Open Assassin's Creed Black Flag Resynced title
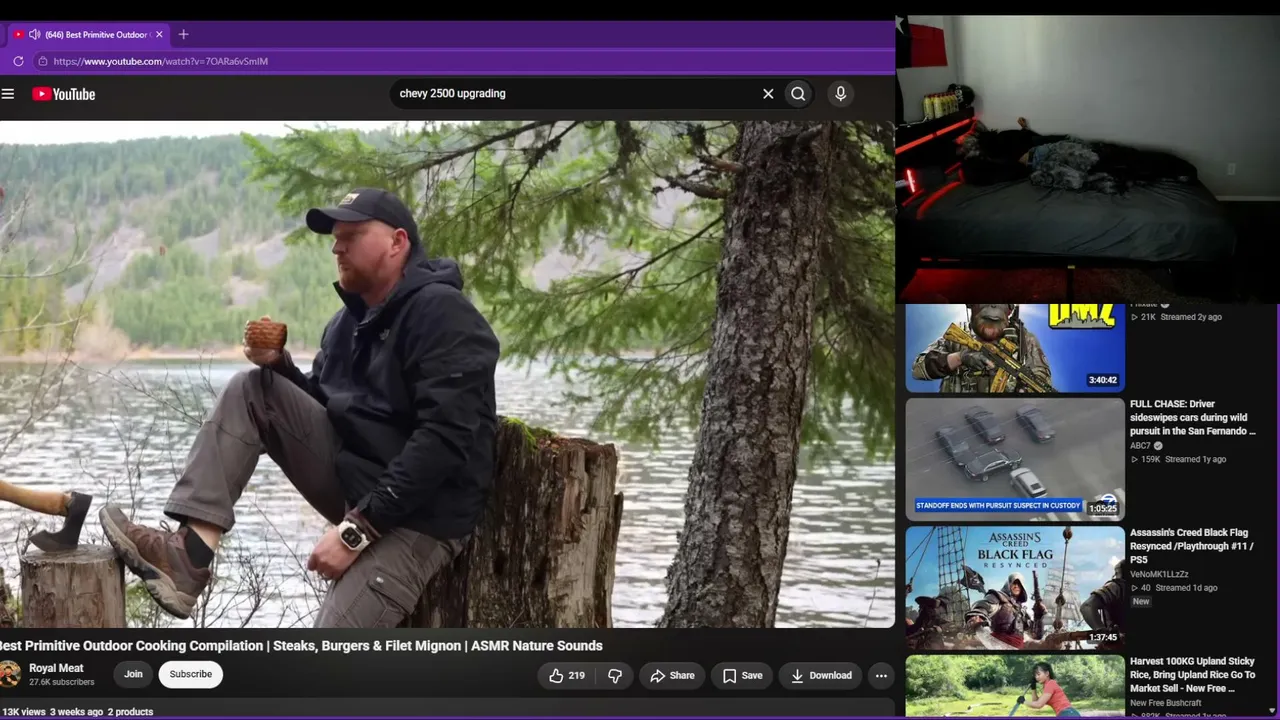The image size is (1280, 720). click(1191, 547)
